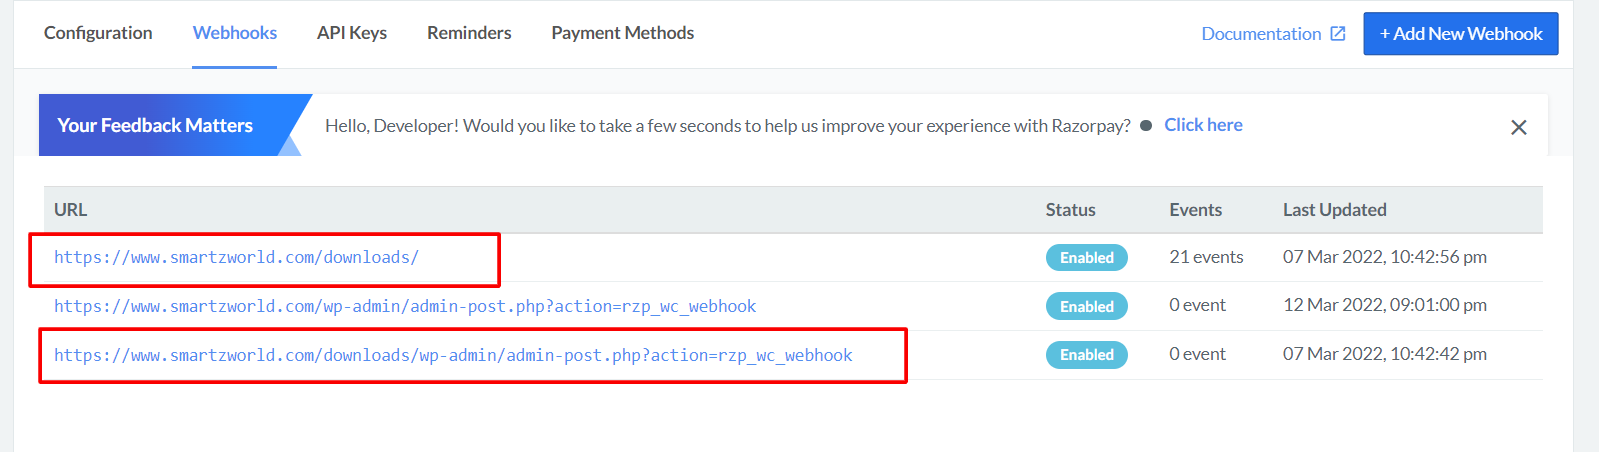Switch to the API Keys tab
Viewport: 1599px width, 452px height.
pos(352,33)
